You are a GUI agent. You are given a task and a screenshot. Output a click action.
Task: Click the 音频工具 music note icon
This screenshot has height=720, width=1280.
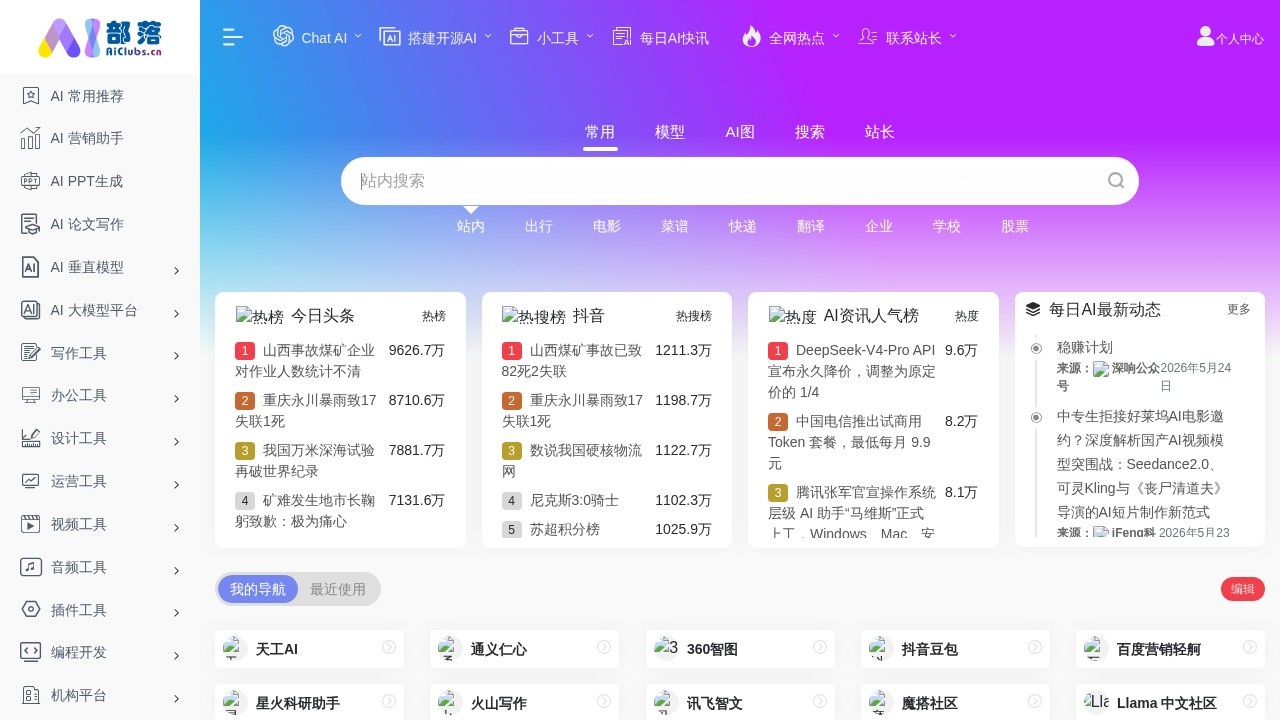(31, 567)
